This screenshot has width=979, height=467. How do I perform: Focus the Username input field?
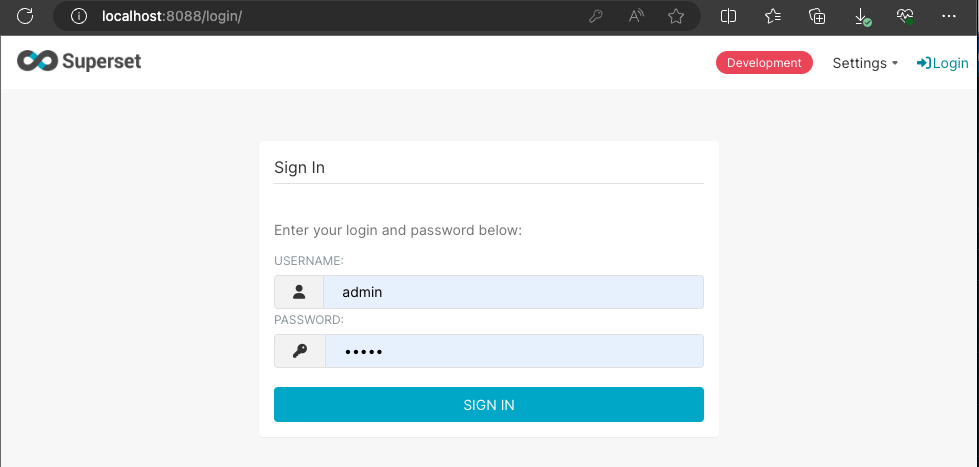[x=513, y=292]
